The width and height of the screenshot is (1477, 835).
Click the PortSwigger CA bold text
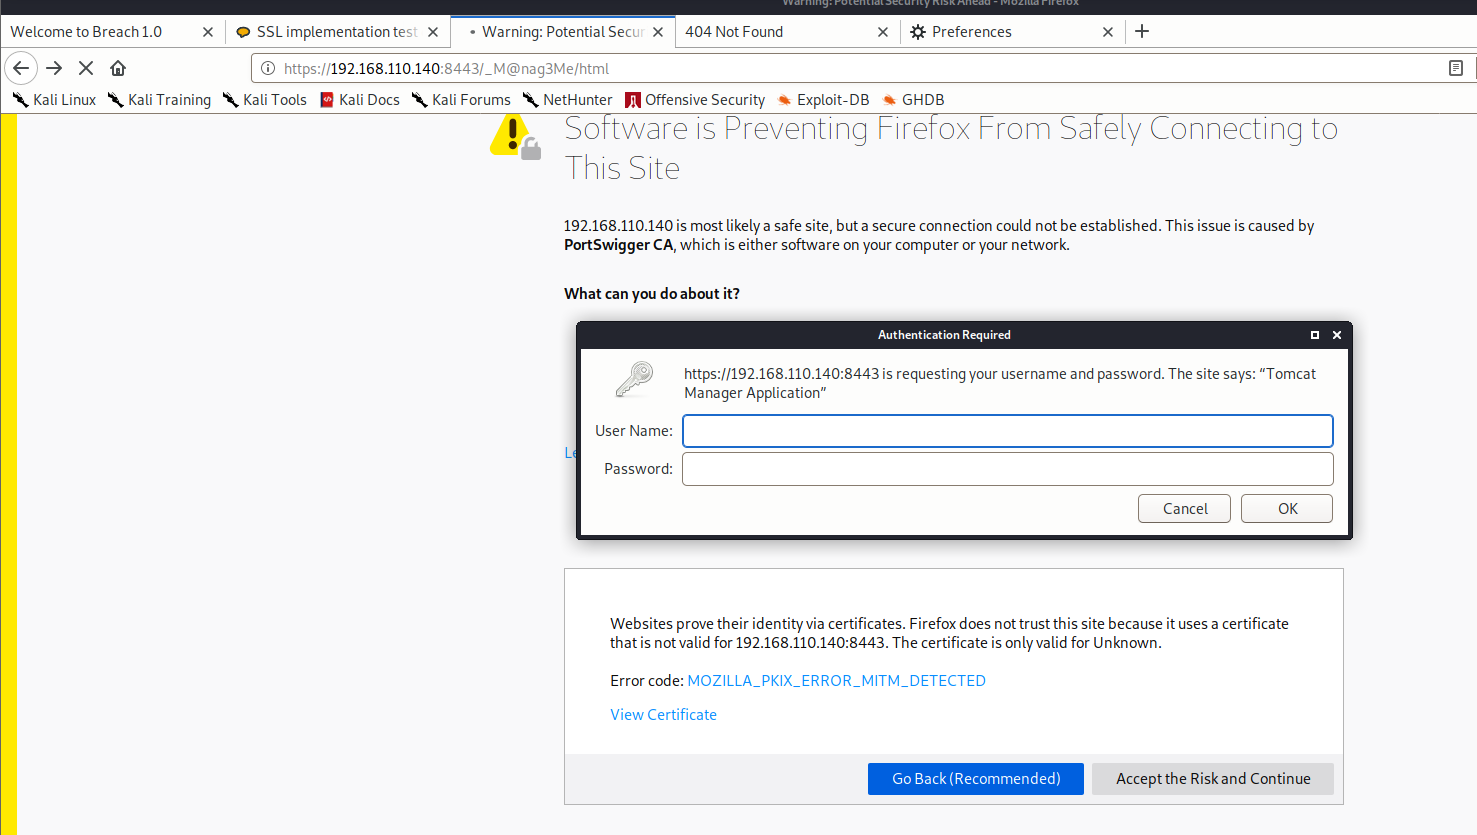(619, 245)
